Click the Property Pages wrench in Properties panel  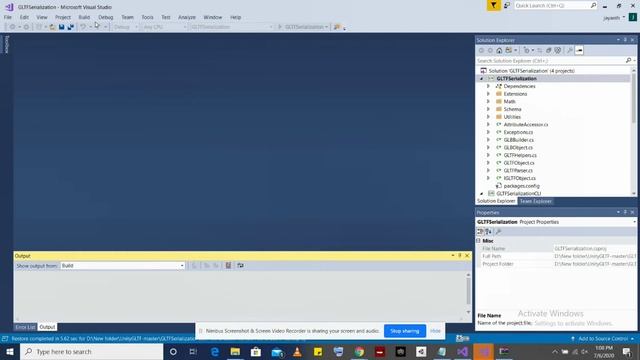pyautogui.click(x=498, y=231)
